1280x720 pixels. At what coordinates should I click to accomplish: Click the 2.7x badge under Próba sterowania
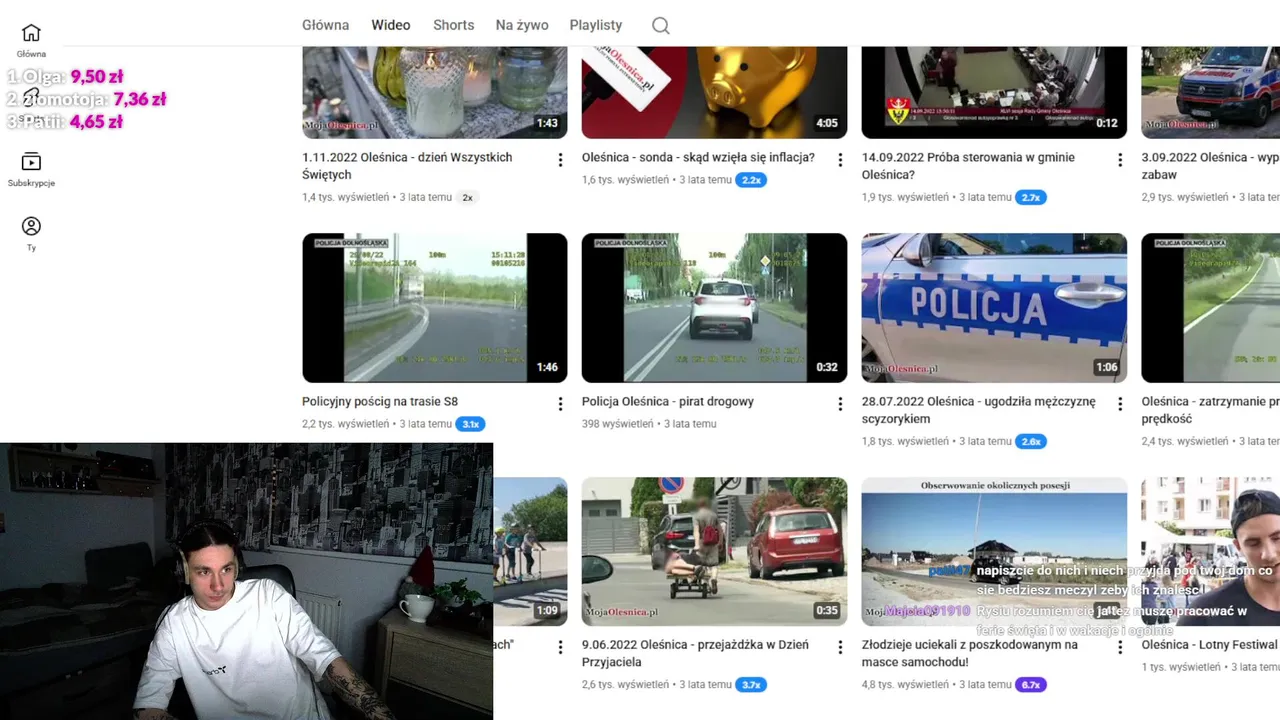1031,197
